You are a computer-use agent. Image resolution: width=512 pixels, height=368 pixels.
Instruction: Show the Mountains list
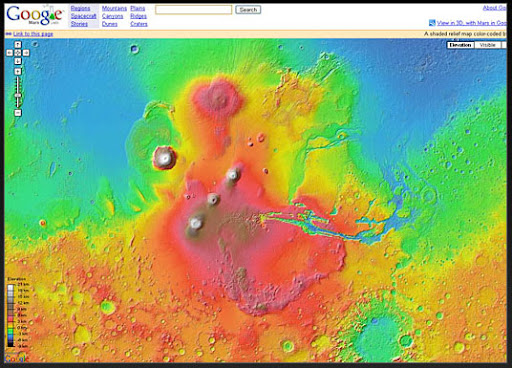(x=114, y=8)
